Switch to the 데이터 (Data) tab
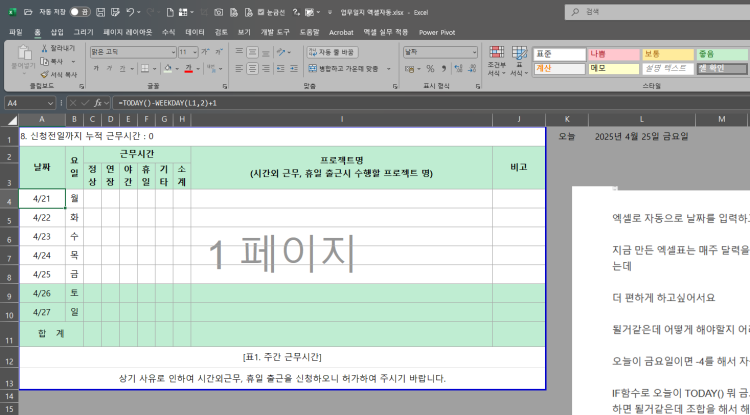This screenshot has height=415, width=750. (195, 32)
